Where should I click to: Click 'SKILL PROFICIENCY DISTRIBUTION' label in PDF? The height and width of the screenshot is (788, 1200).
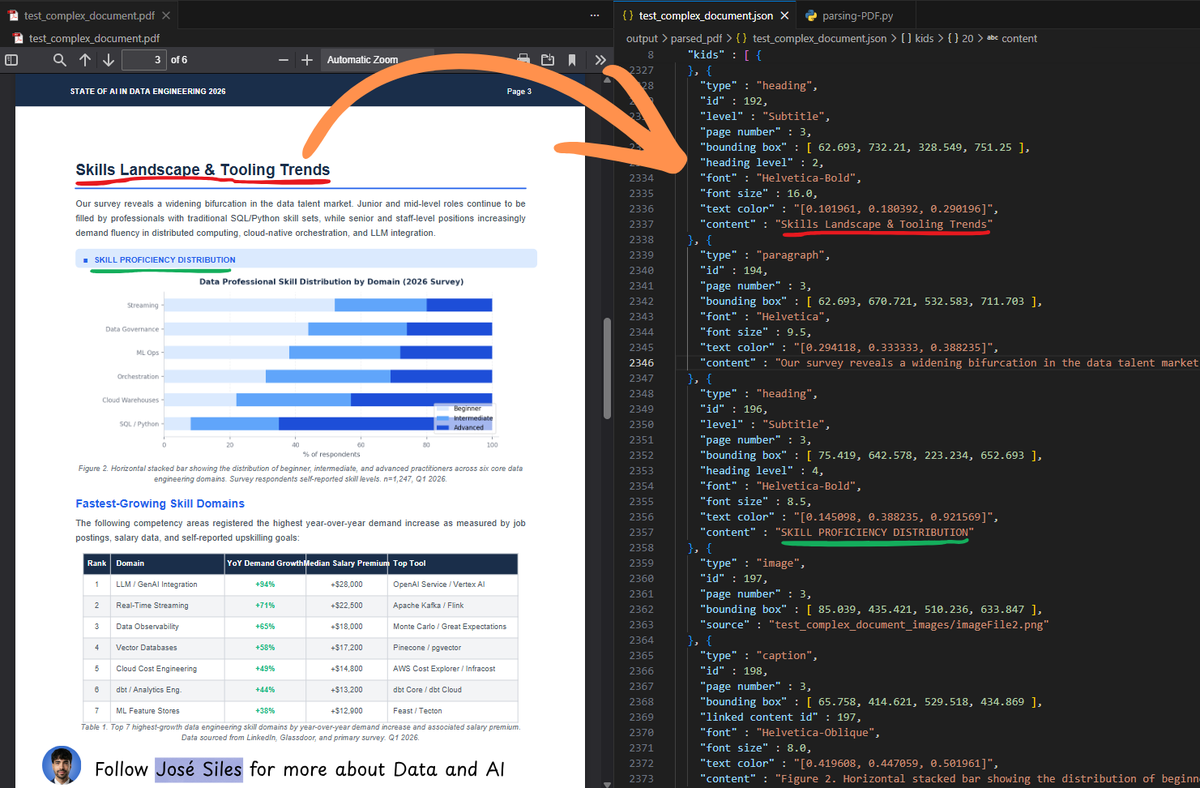tap(165, 260)
